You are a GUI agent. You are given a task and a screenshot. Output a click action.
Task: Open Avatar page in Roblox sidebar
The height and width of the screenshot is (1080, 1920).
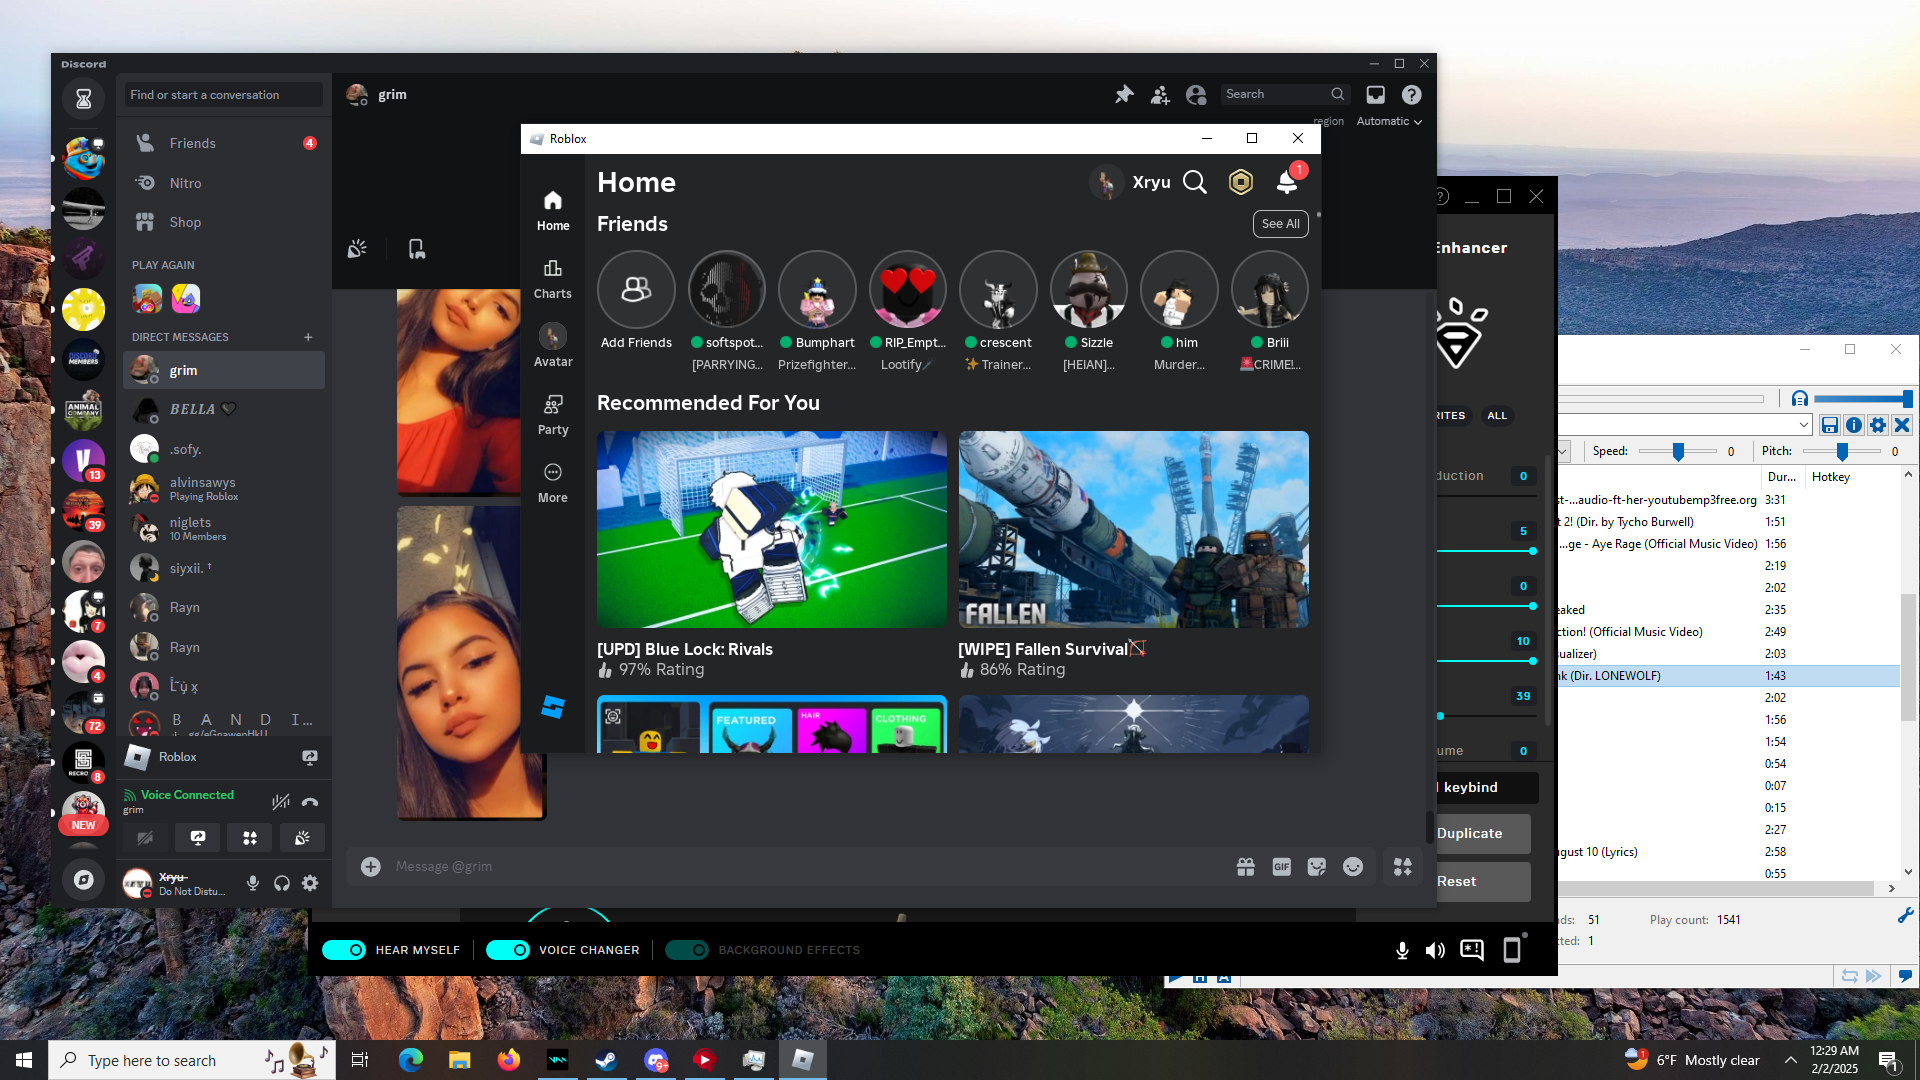pos(552,346)
